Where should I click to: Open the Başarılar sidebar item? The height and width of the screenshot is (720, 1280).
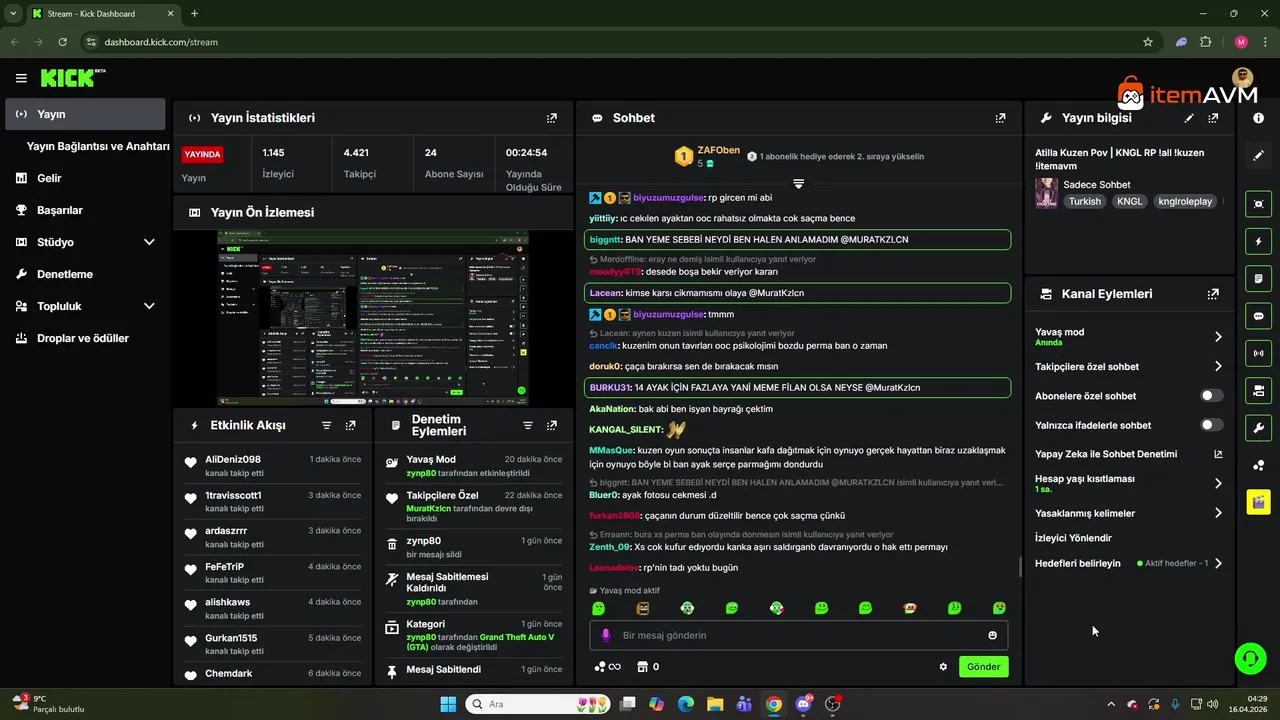pos(85,210)
